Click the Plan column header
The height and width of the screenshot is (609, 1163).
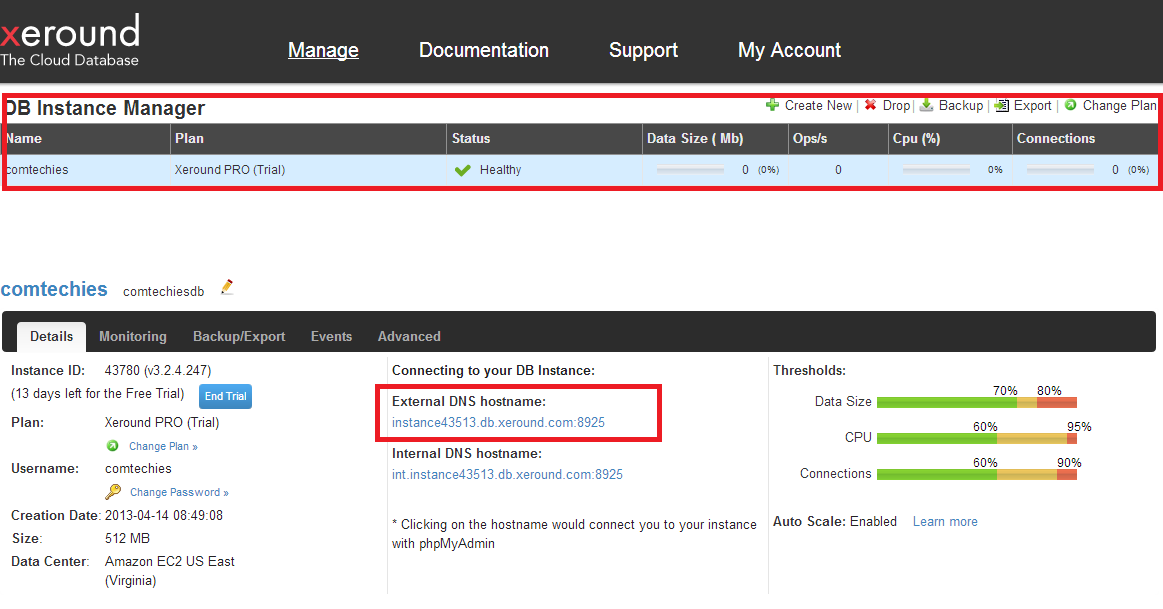click(x=309, y=139)
